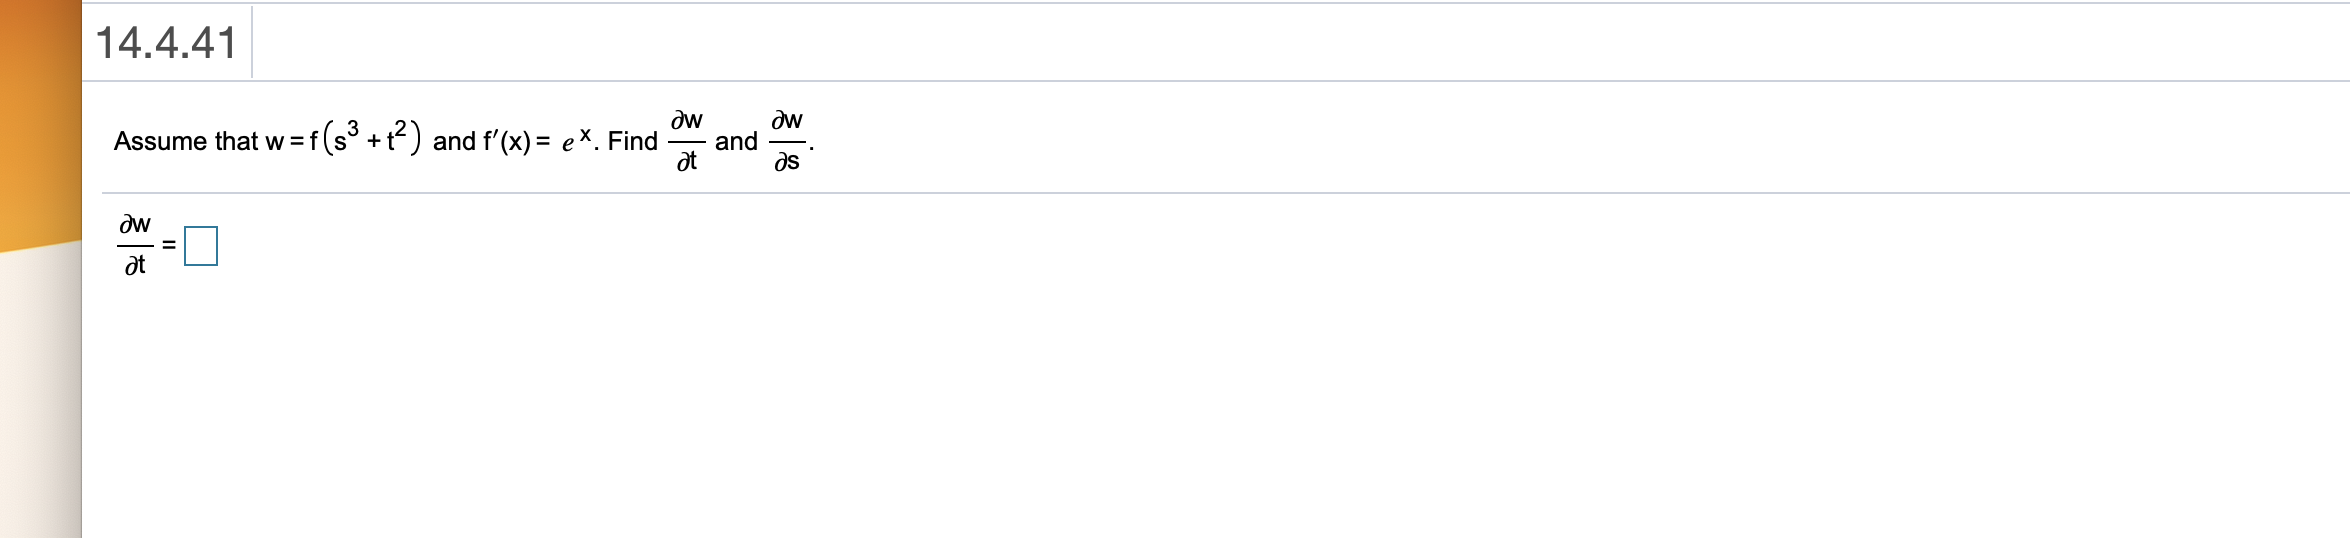Click the orange panel on the left edge
2350x538 pixels.
point(40,120)
